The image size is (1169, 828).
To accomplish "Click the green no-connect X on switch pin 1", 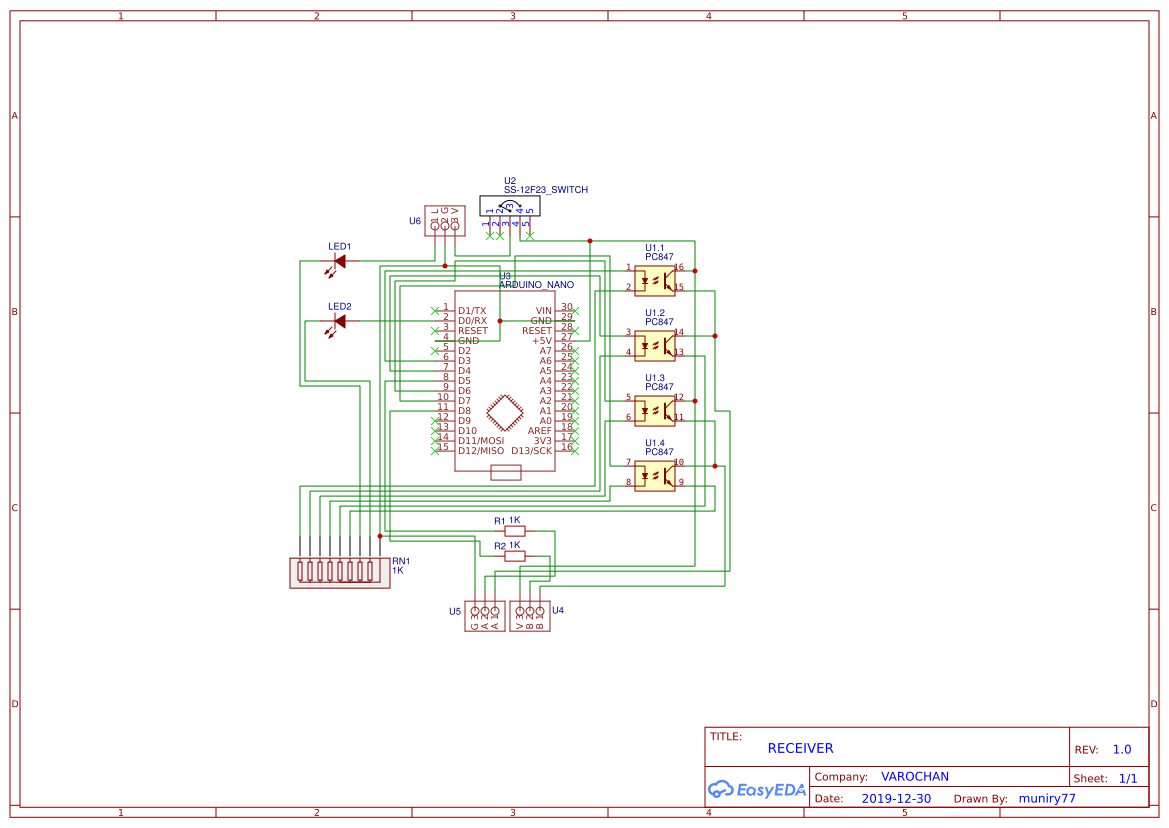I will pyautogui.click(x=490, y=236).
